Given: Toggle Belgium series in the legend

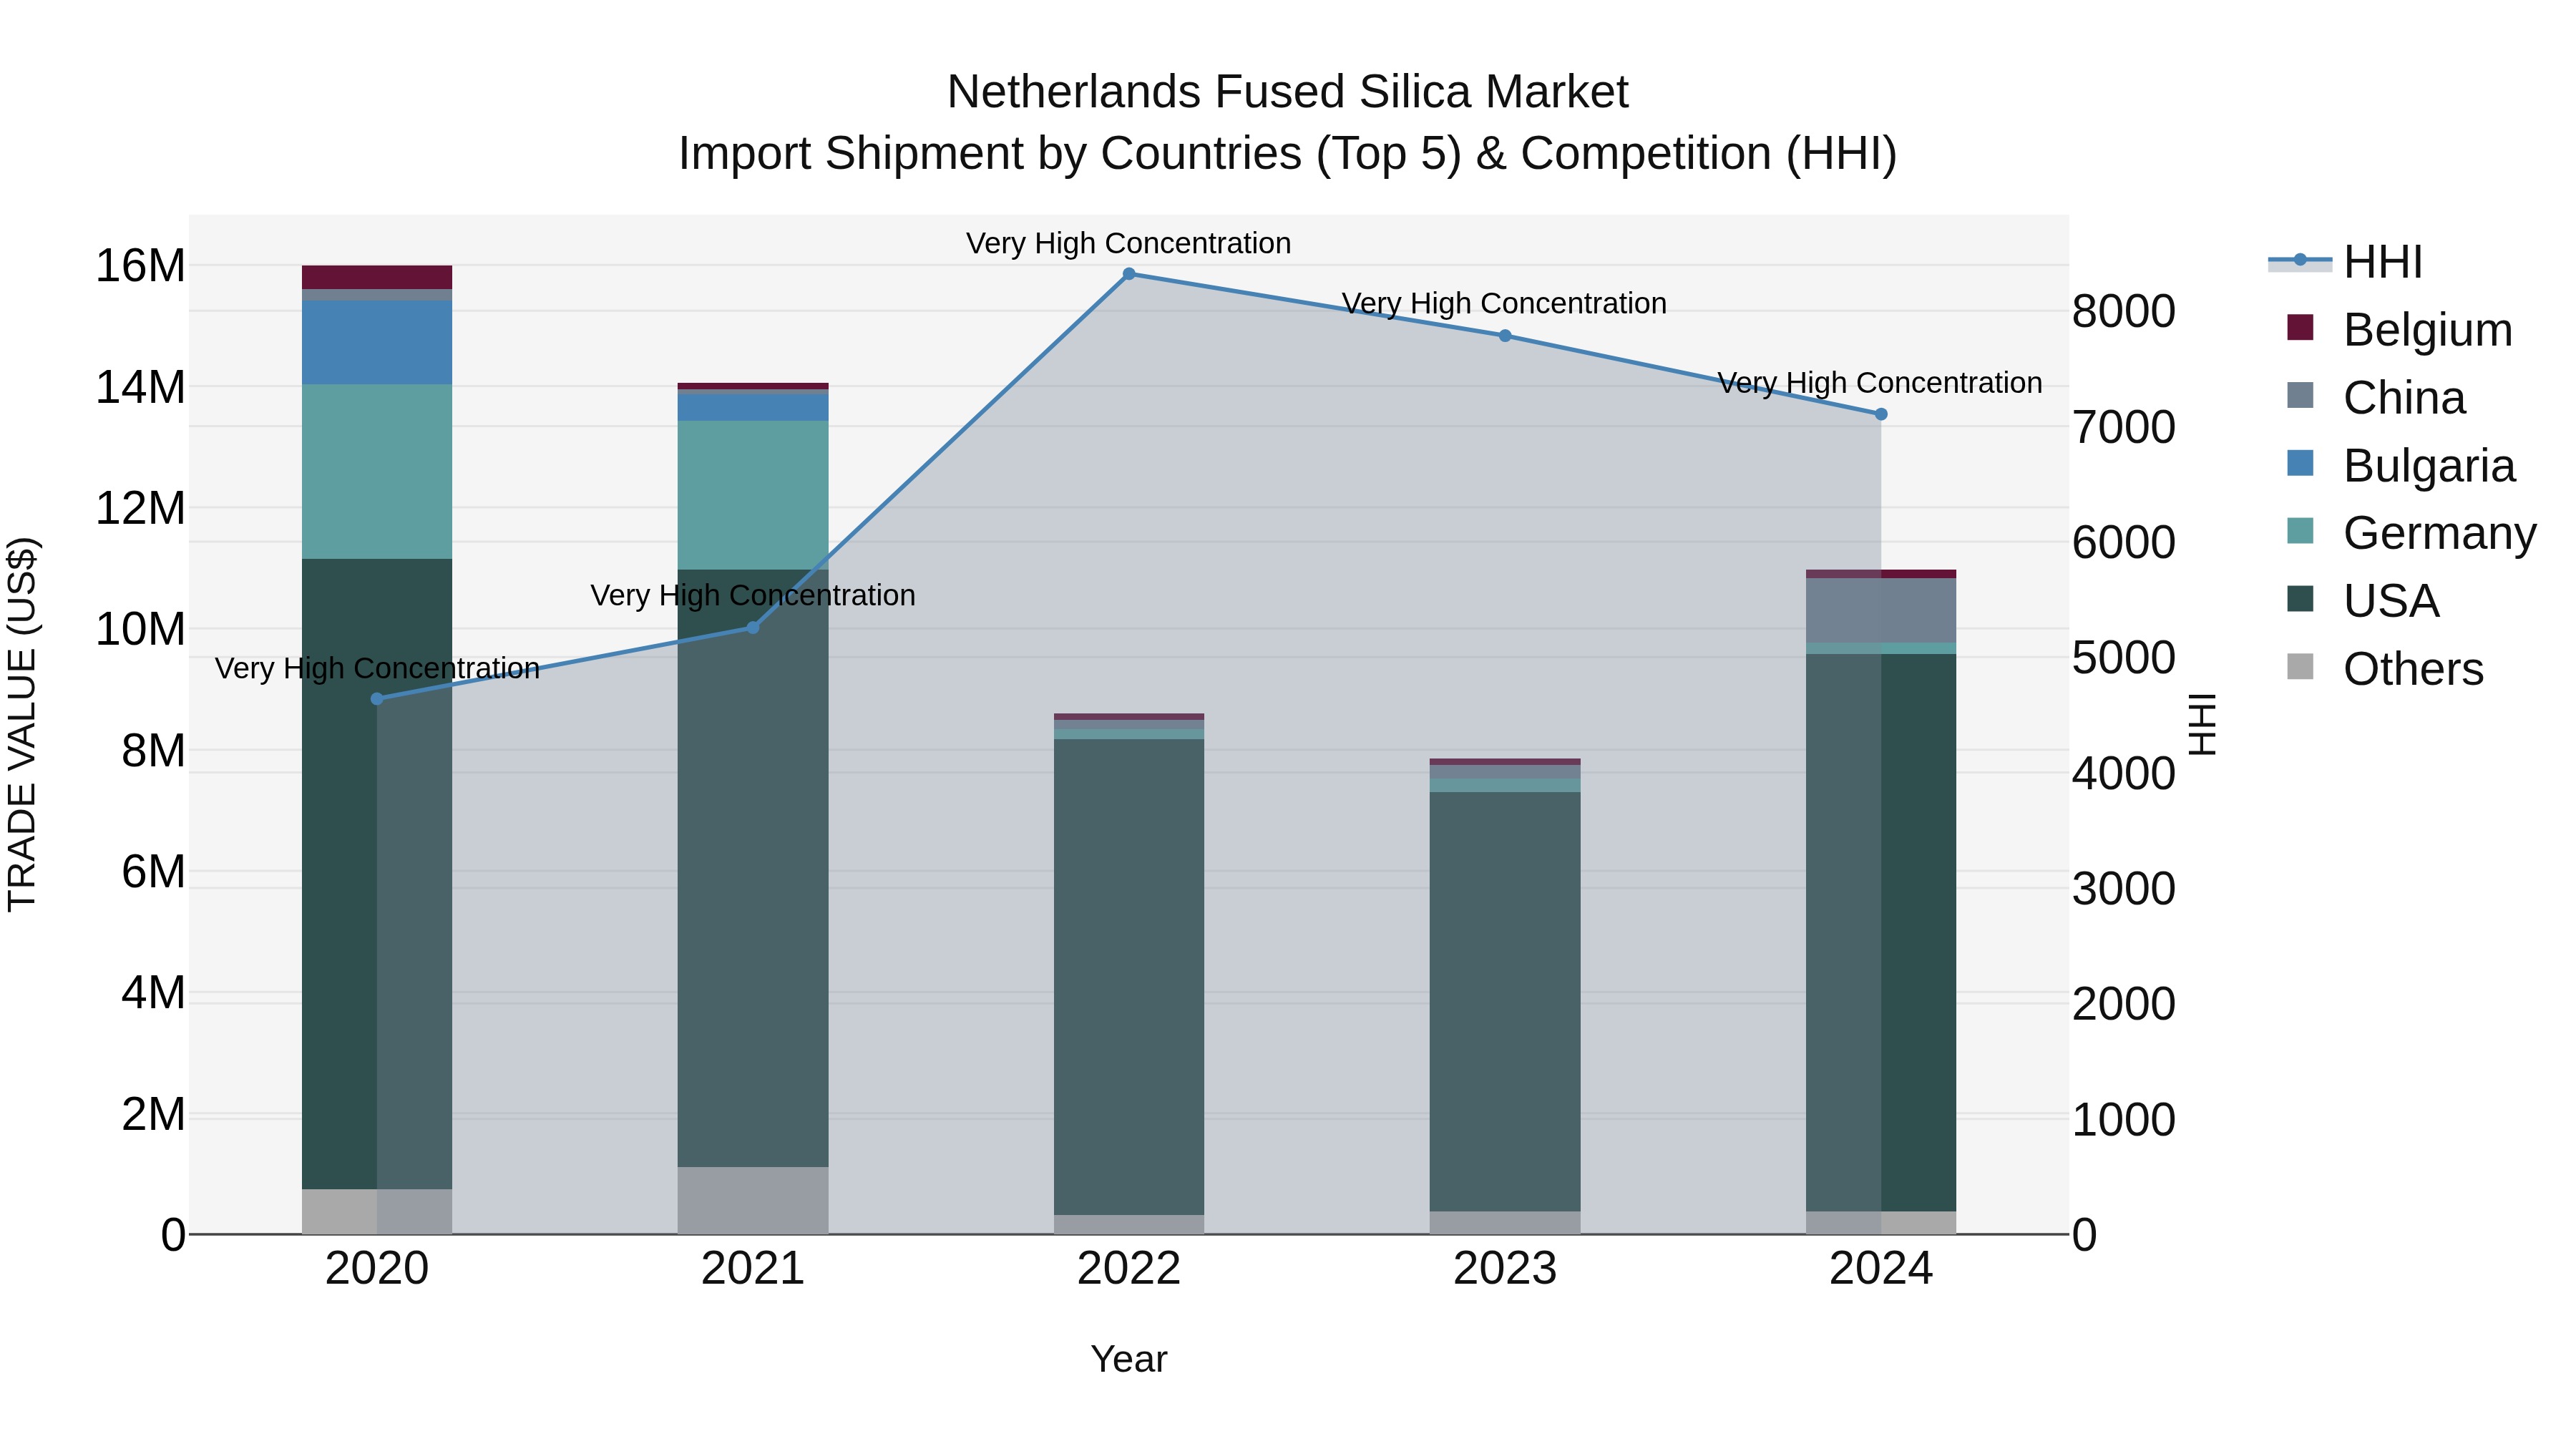Looking at the screenshot, I should click(x=2399, y=330).
